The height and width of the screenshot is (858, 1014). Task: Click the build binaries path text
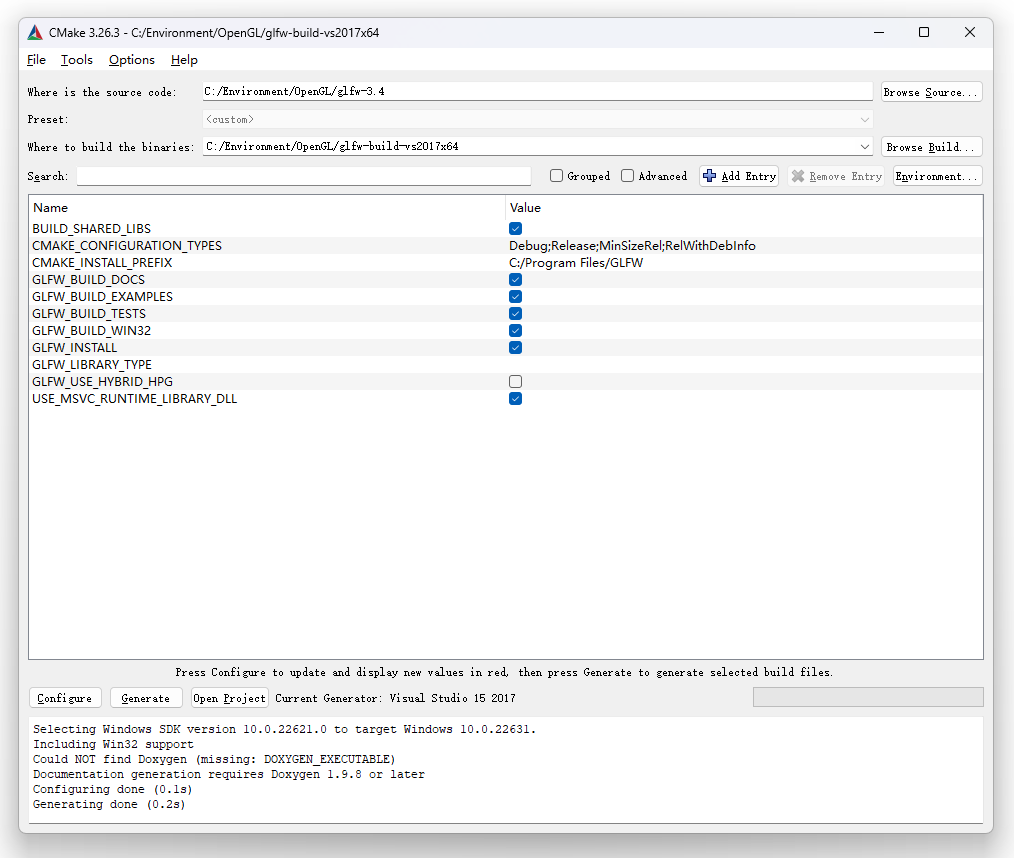coord(332,146)
